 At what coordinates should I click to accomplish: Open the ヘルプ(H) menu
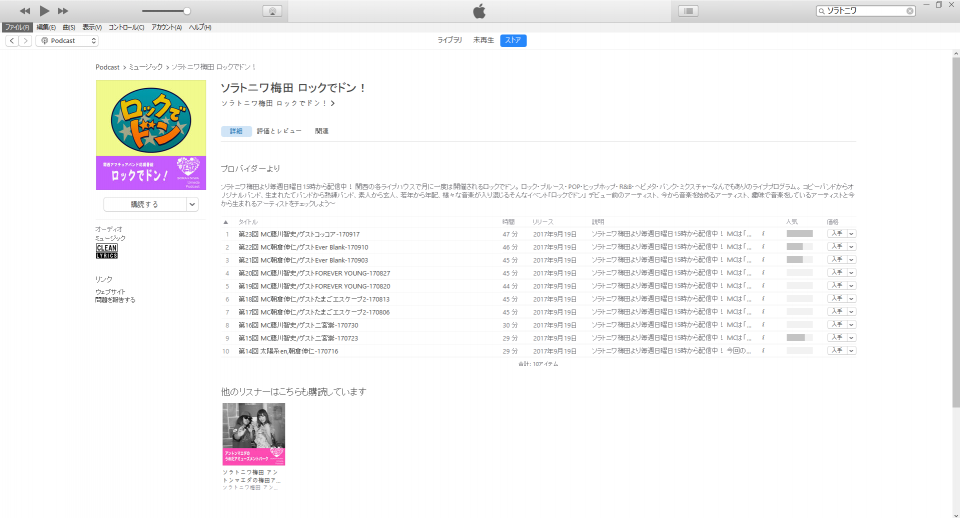pyautogui.click(x=200, y=28)
